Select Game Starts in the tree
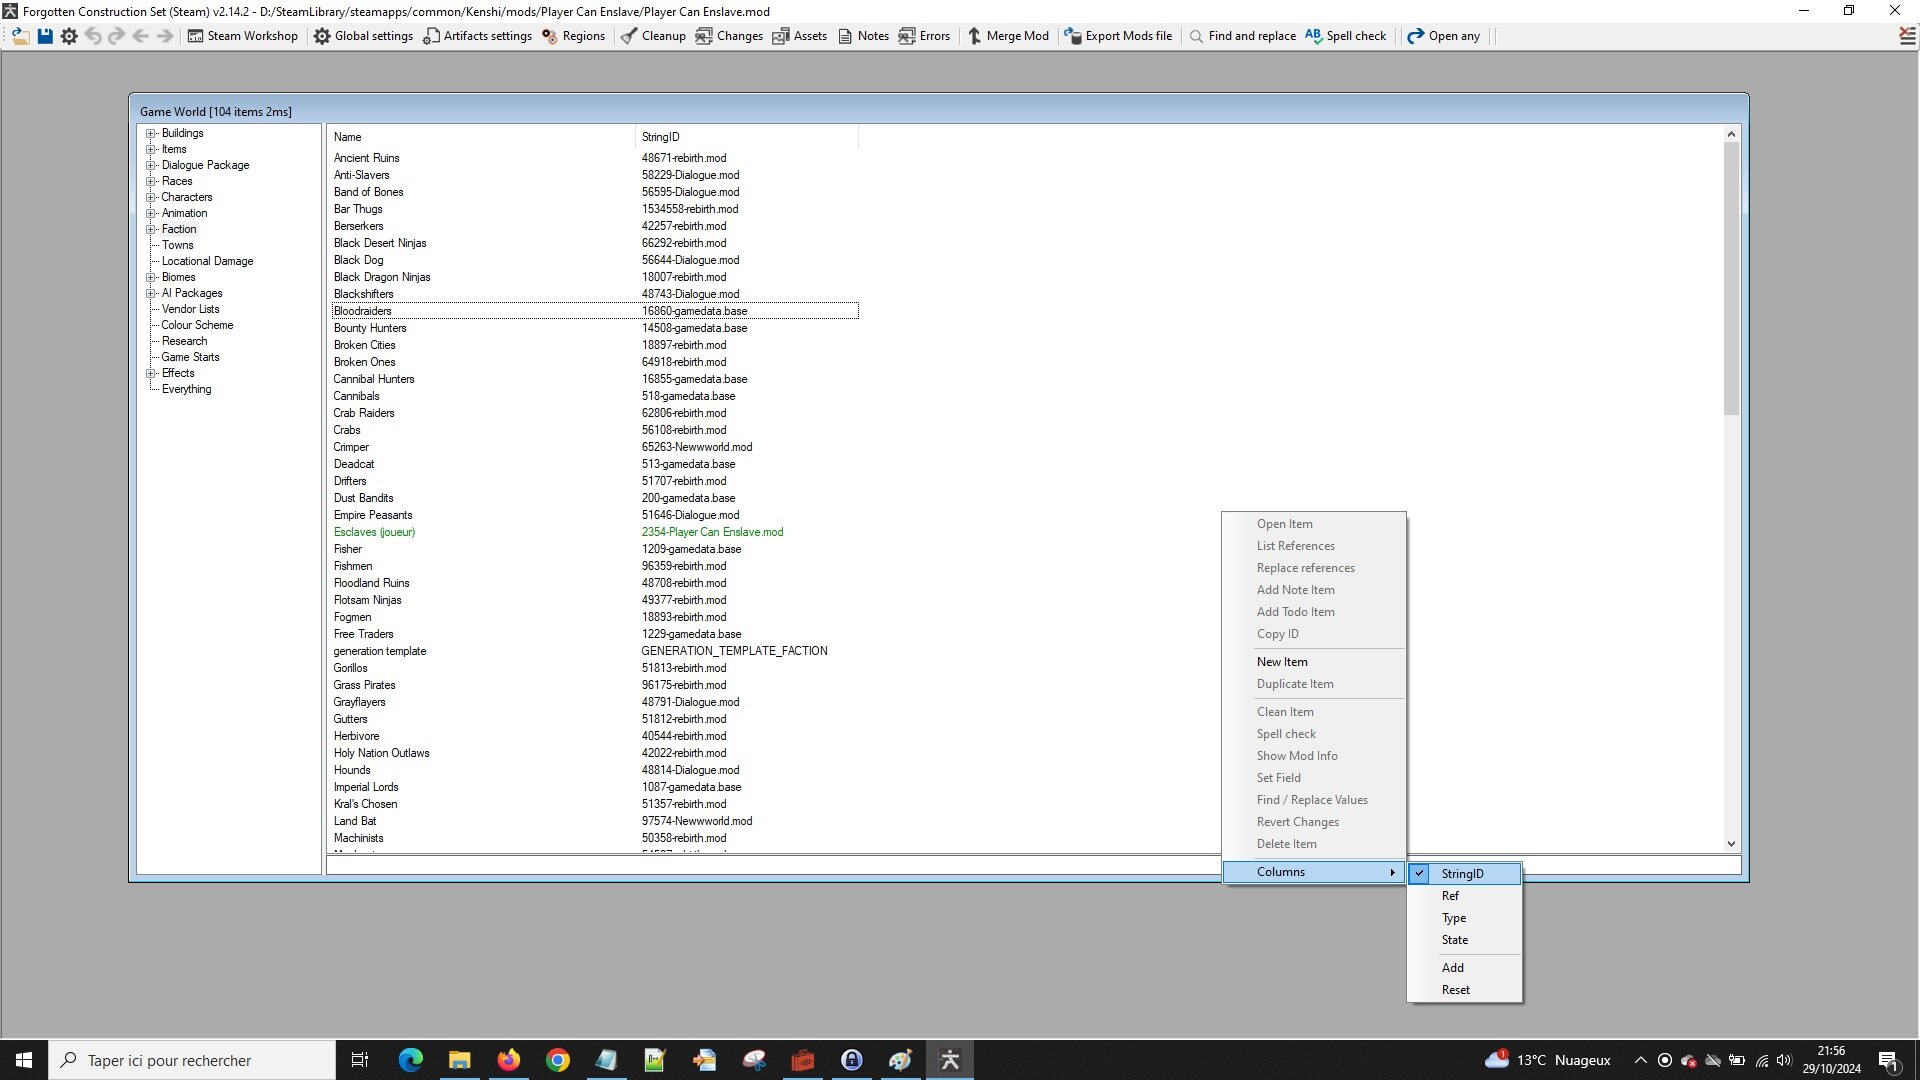The height and width of the screenshot is (1080, 1920). (190, 357)
